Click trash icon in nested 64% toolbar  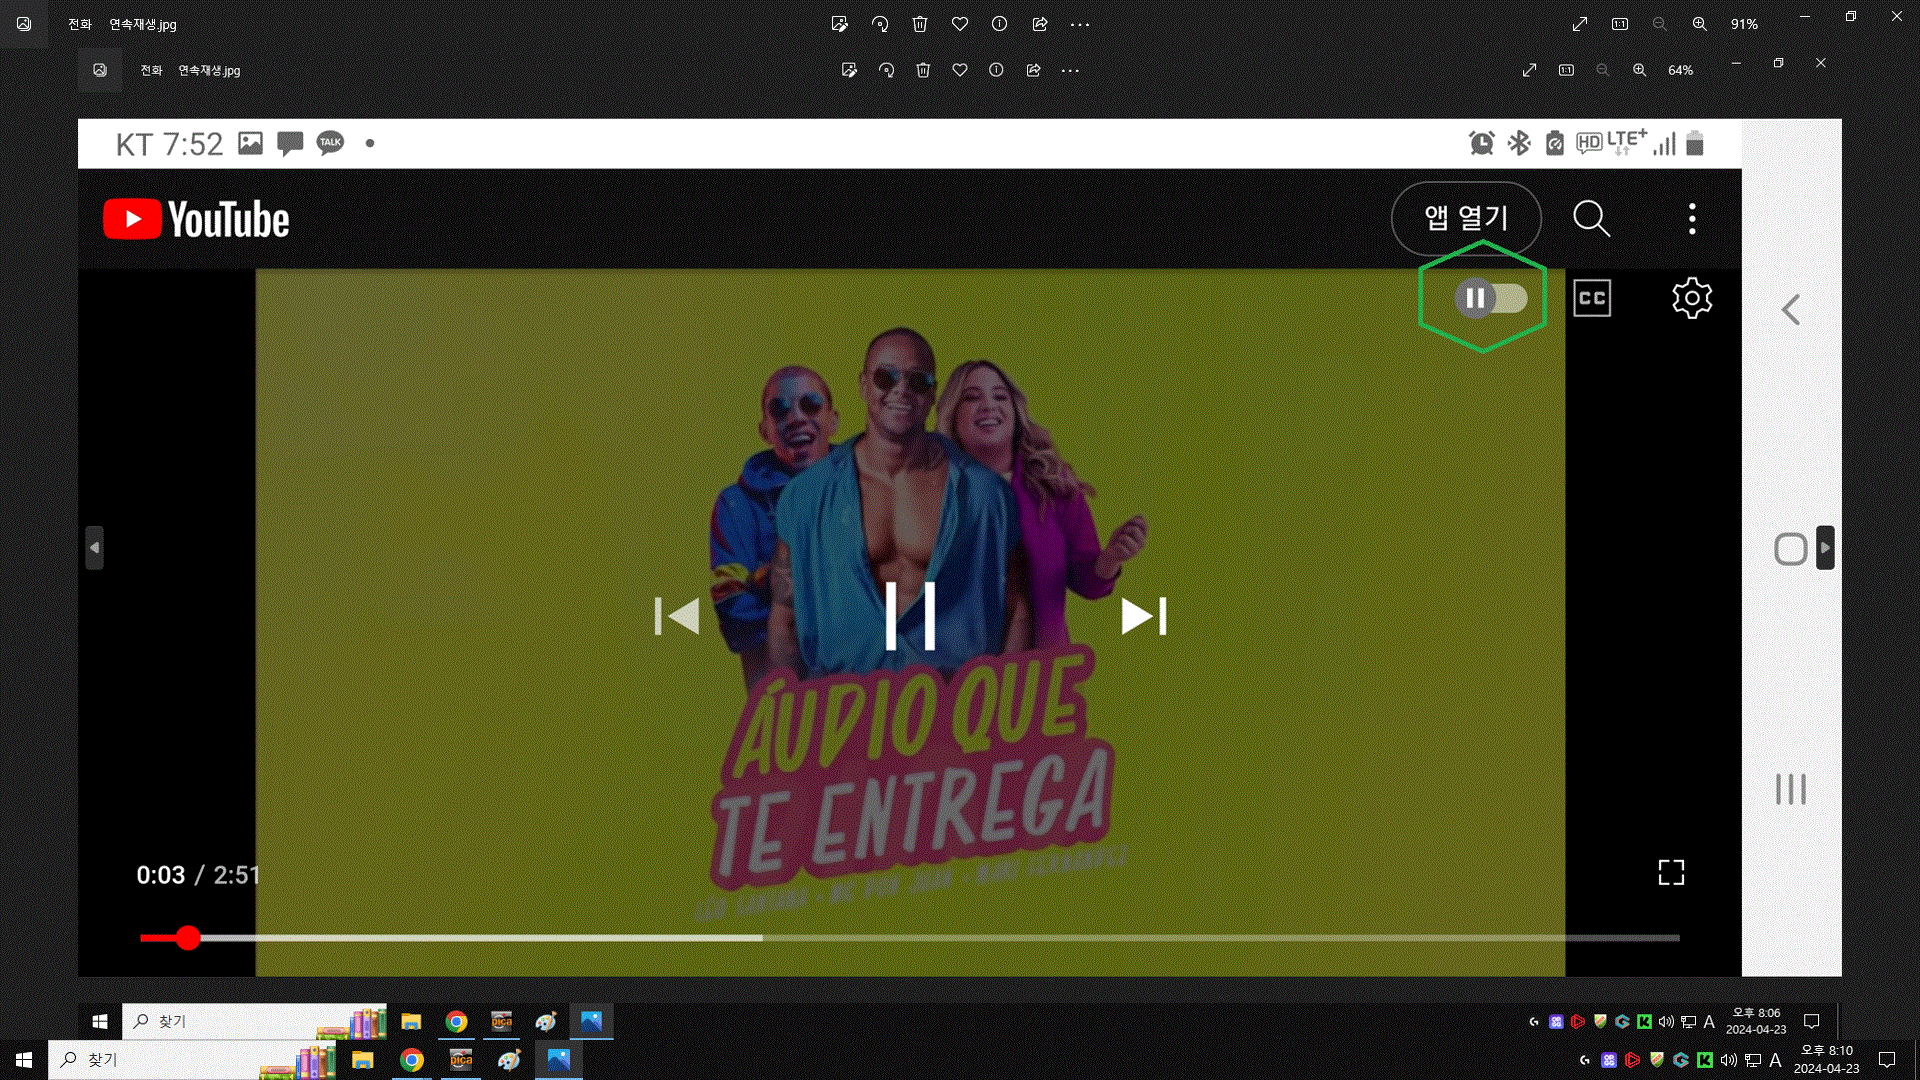(923, 70)
